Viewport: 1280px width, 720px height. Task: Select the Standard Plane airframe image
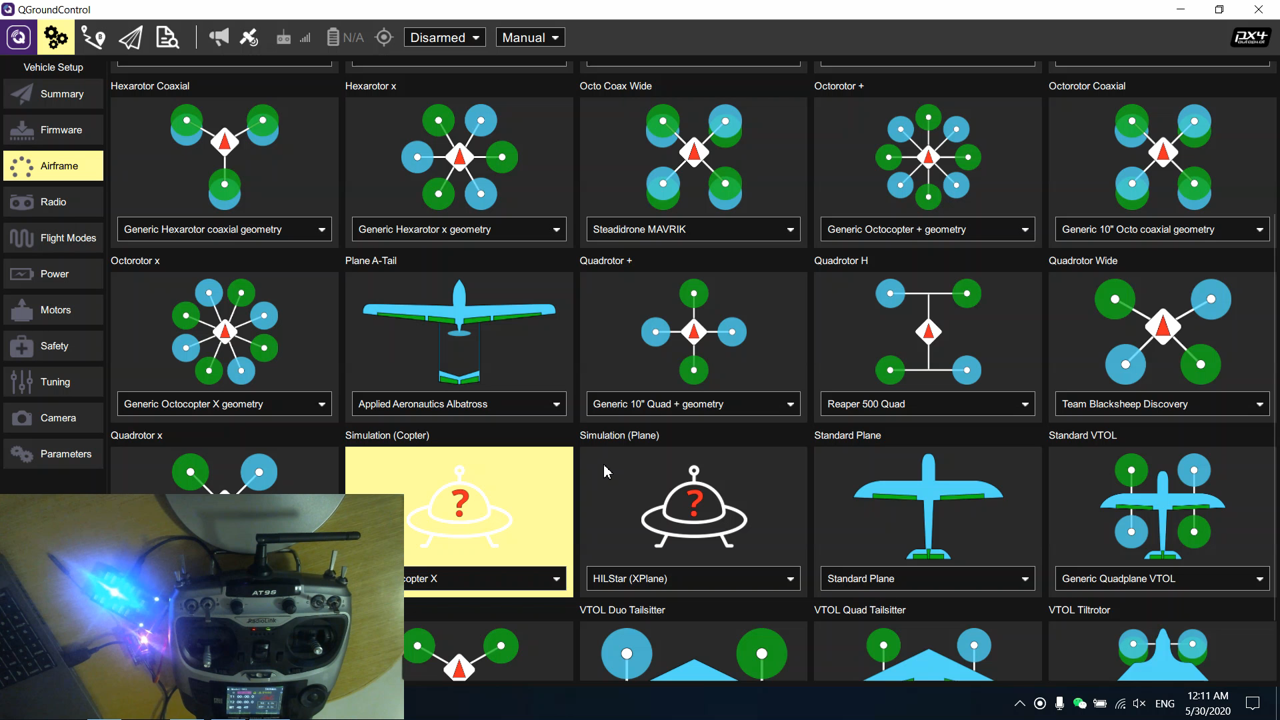point(928,506)
